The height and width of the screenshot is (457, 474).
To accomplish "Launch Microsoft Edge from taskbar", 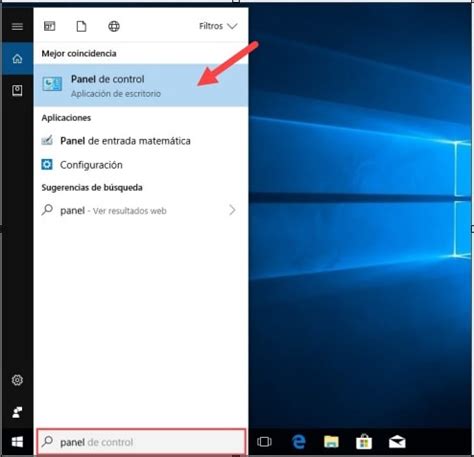I will point(299,442).
